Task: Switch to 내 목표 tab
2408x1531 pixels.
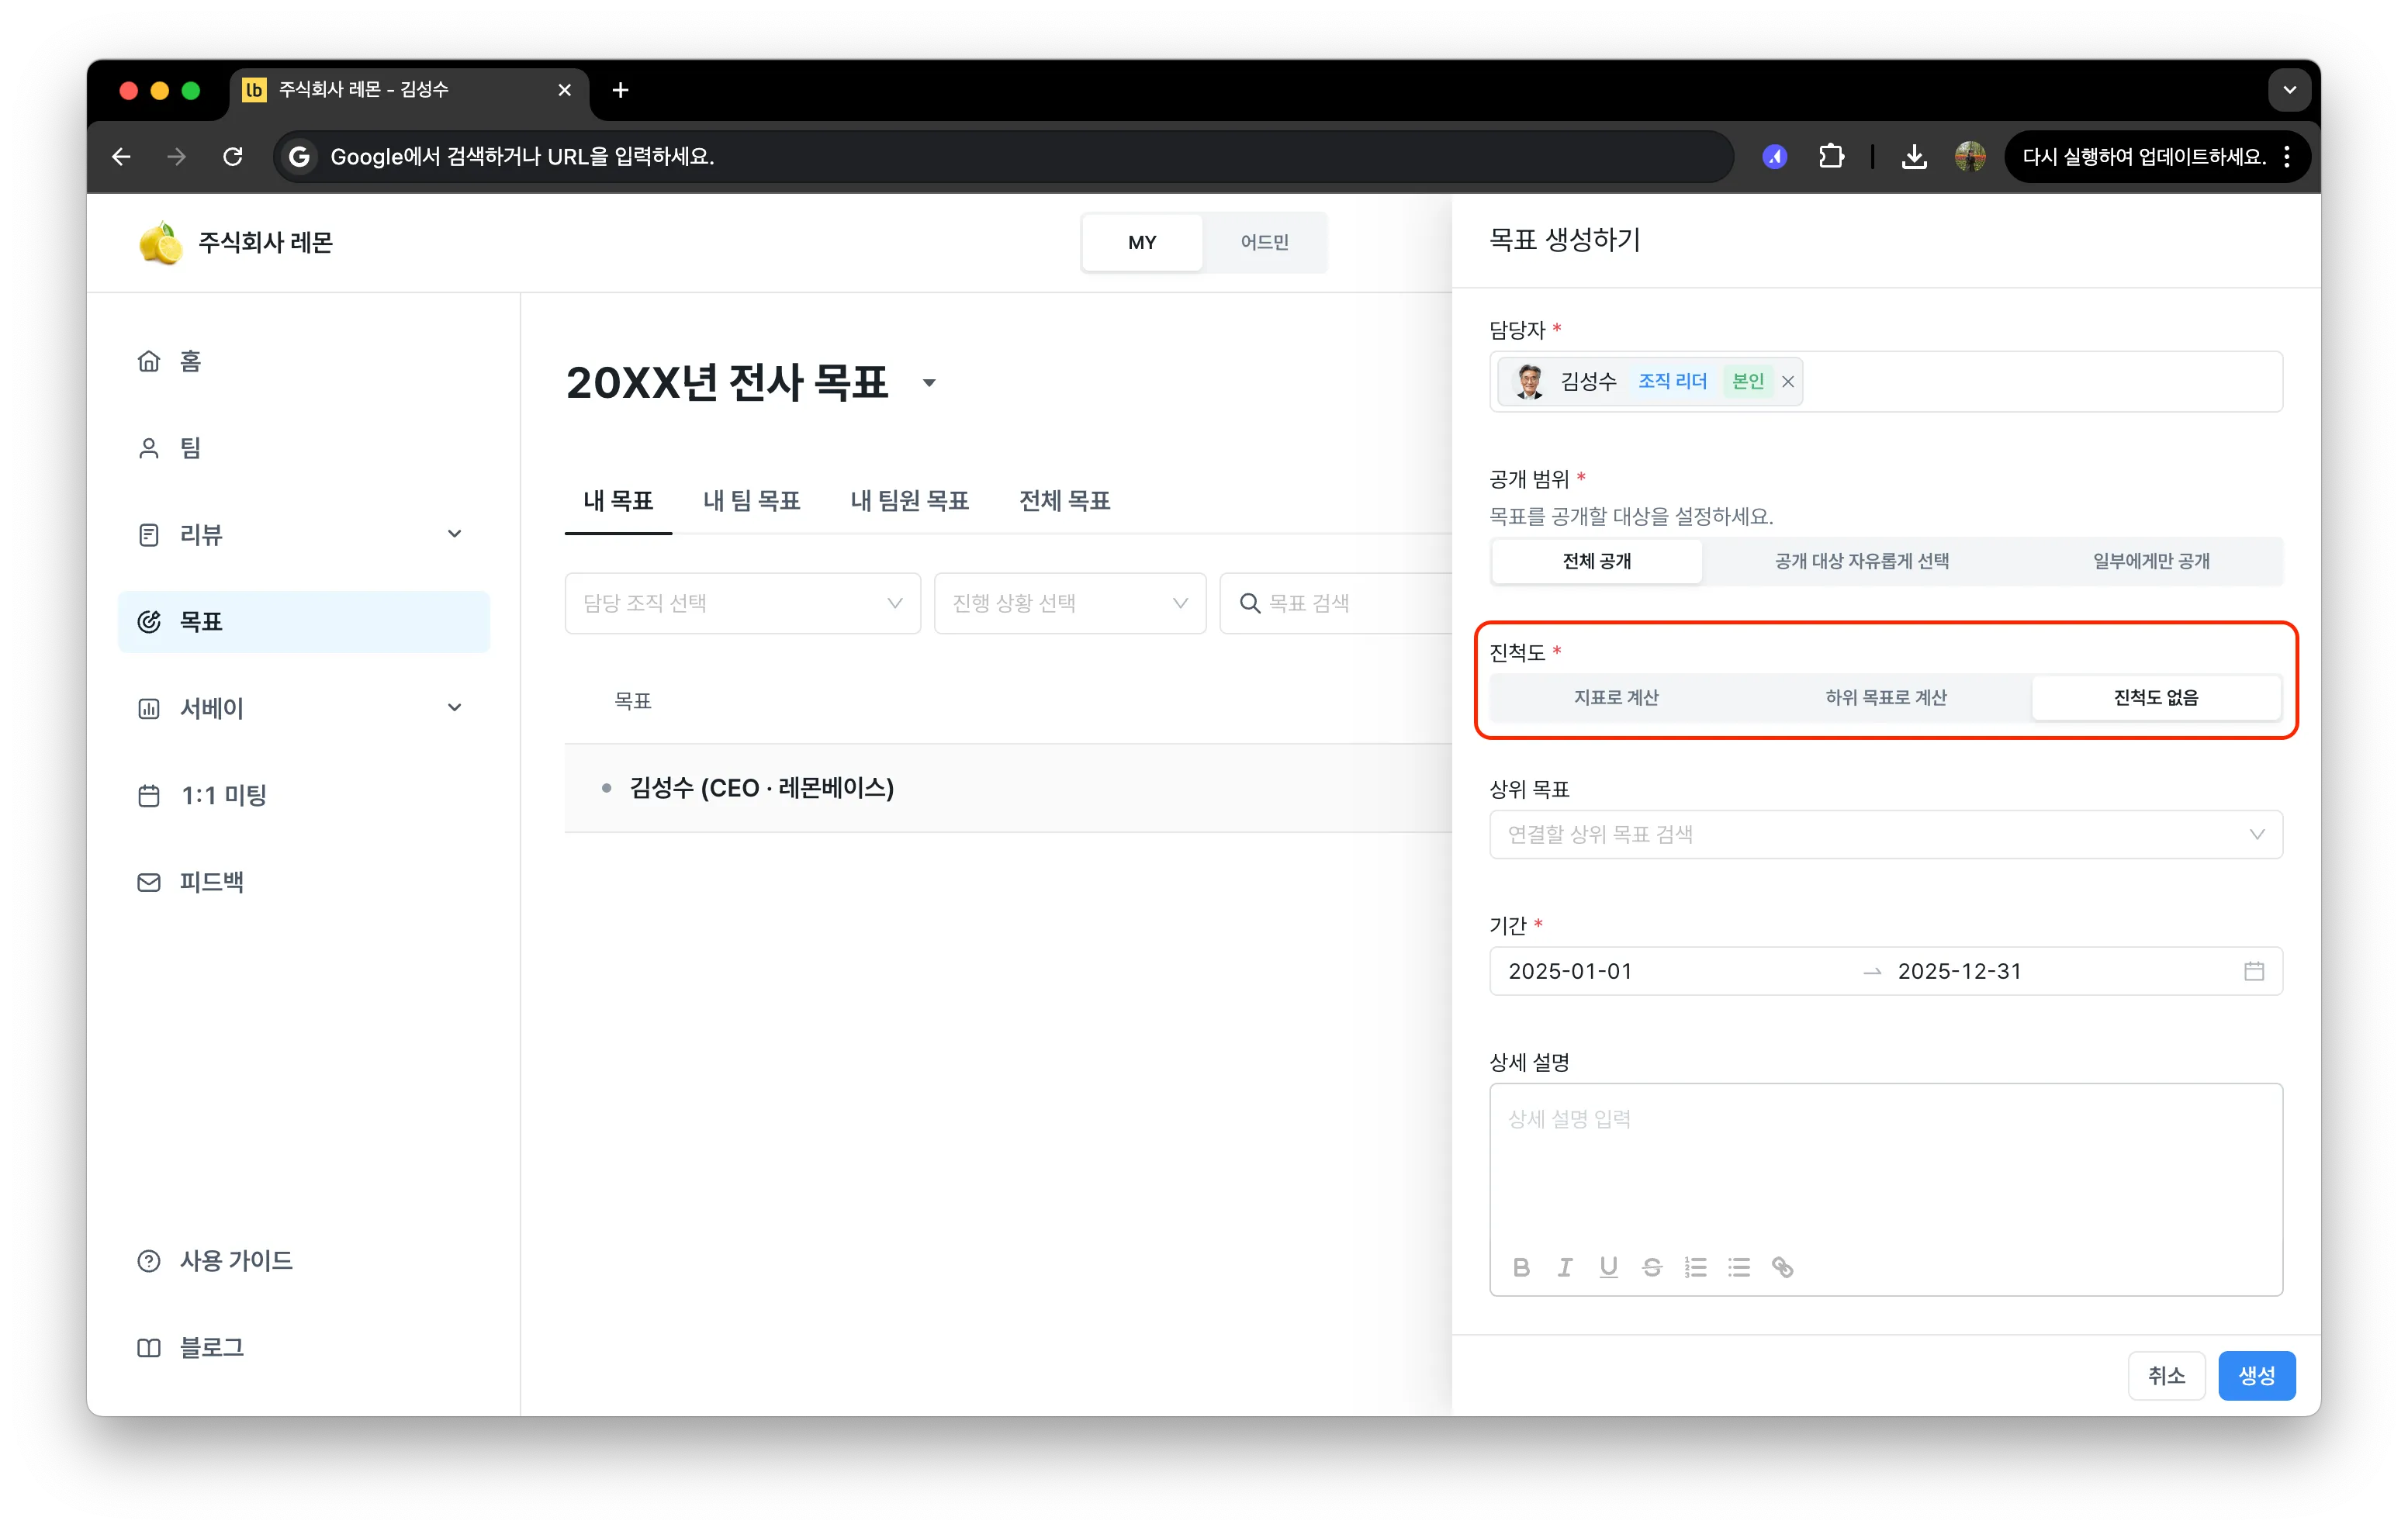Action: [618, 501]
